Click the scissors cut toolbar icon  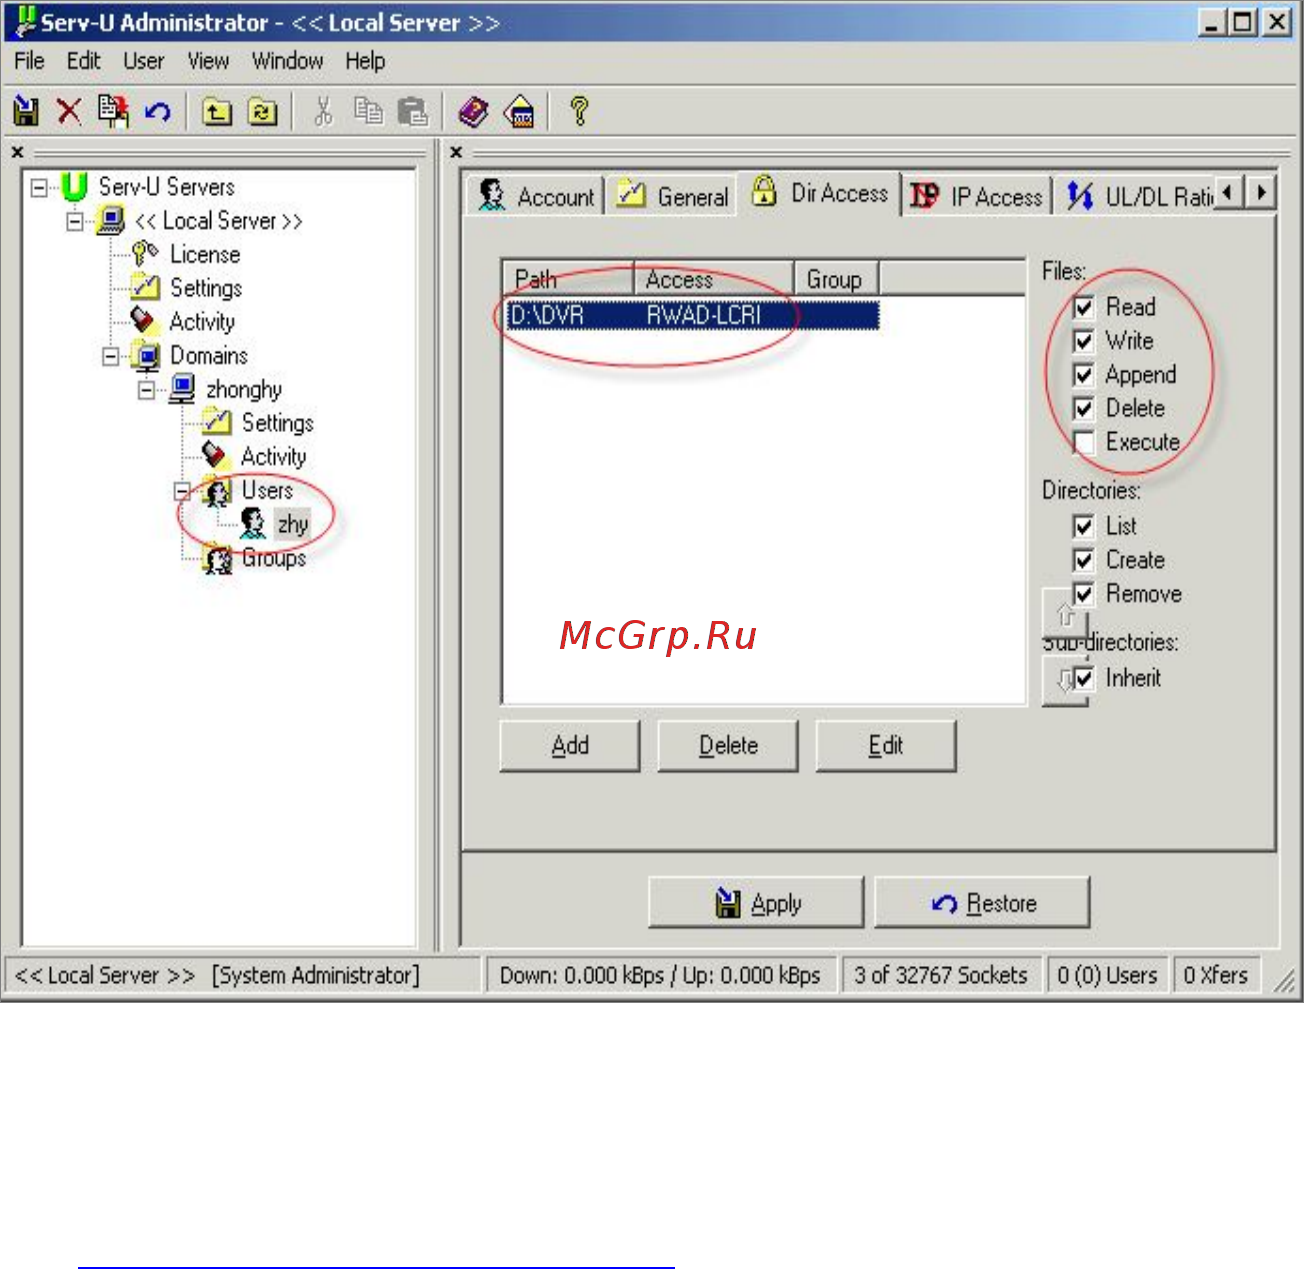point(323,111)
